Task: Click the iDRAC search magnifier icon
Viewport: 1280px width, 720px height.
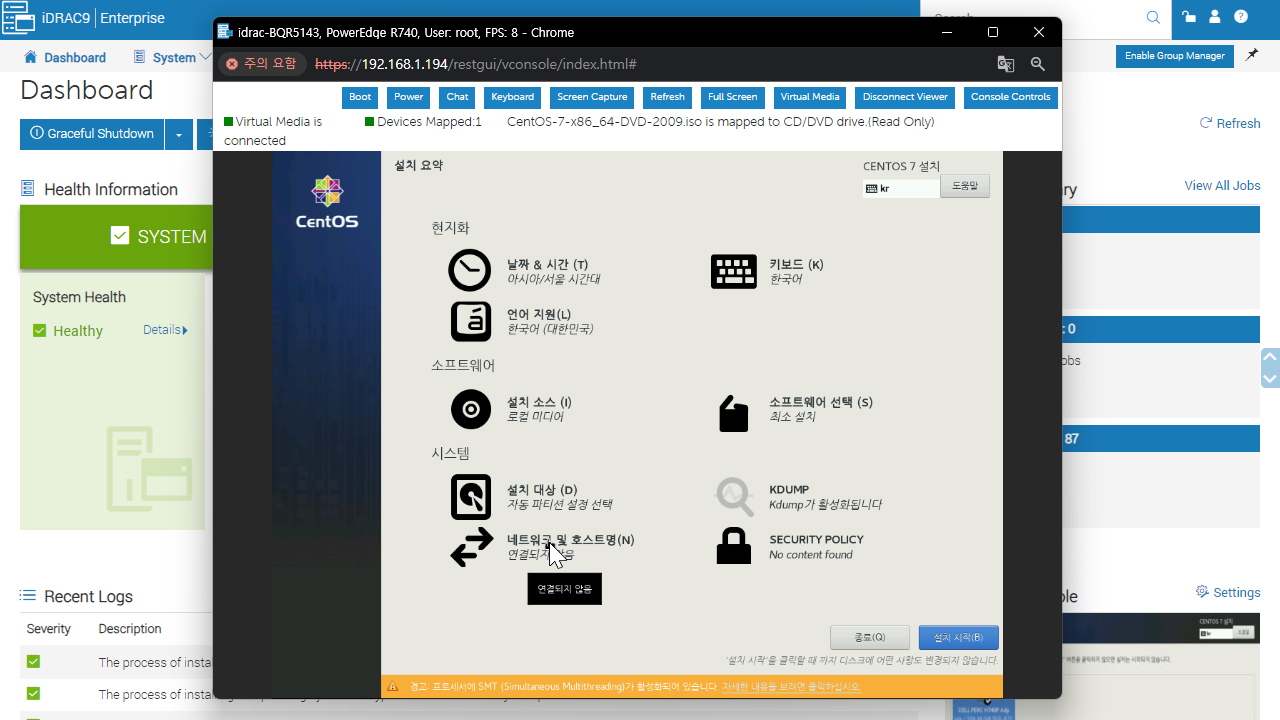Action: [x=1153, y=17]
